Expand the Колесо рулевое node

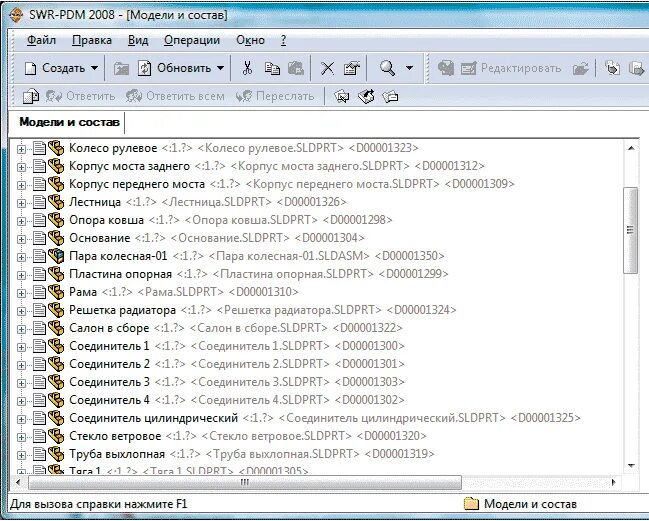pyautogui.click(x=22, y=149)
